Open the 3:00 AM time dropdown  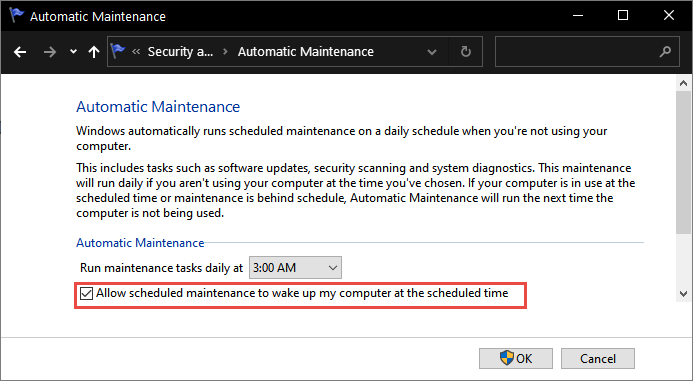295,267
